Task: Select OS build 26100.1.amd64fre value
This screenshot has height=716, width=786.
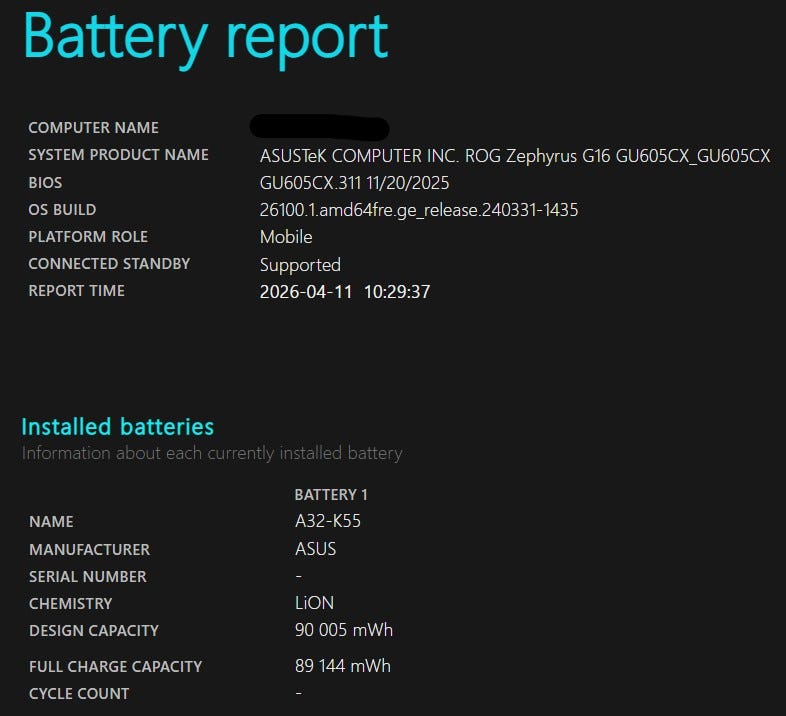Action: click(x=419, y=210)
